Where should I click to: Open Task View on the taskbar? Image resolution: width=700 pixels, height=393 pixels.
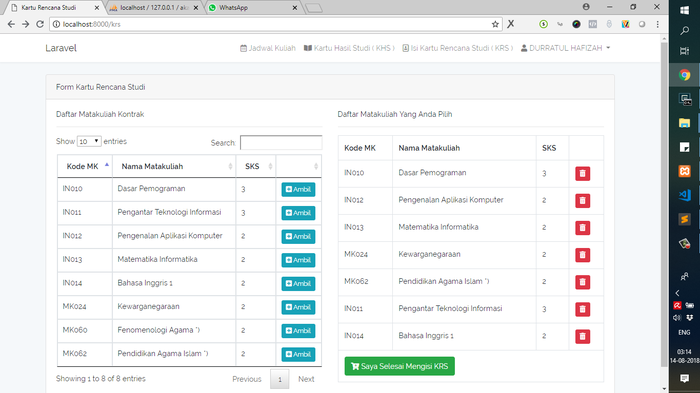click(684, 51)
